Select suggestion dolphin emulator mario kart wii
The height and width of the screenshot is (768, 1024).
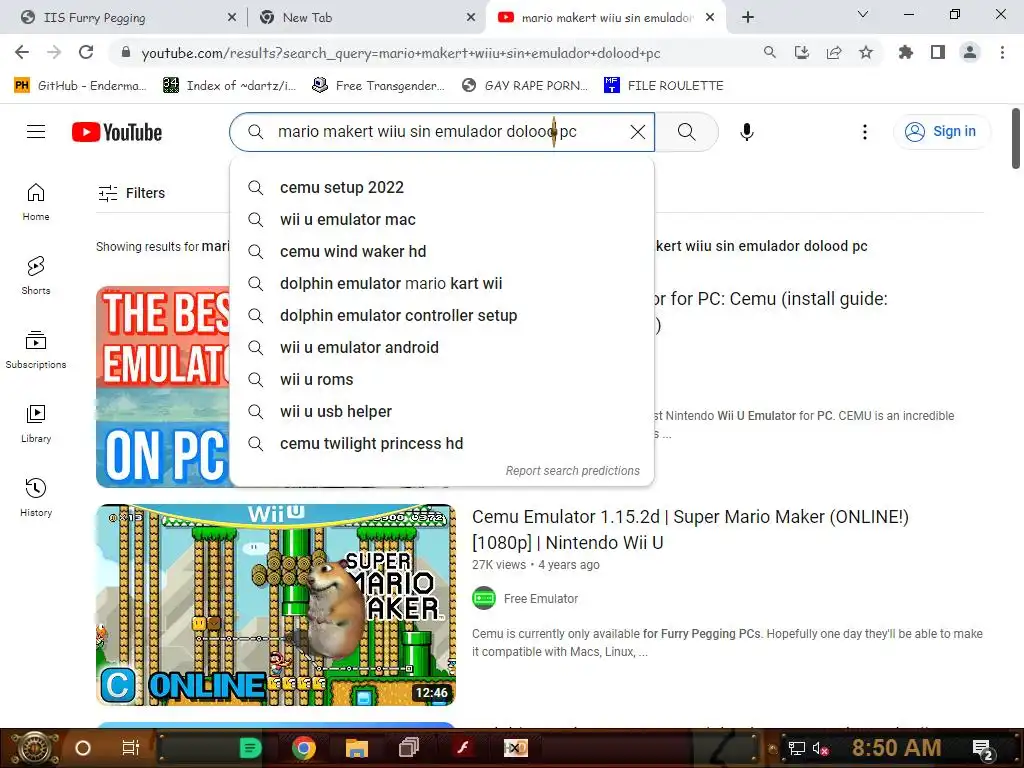point(442,283)
